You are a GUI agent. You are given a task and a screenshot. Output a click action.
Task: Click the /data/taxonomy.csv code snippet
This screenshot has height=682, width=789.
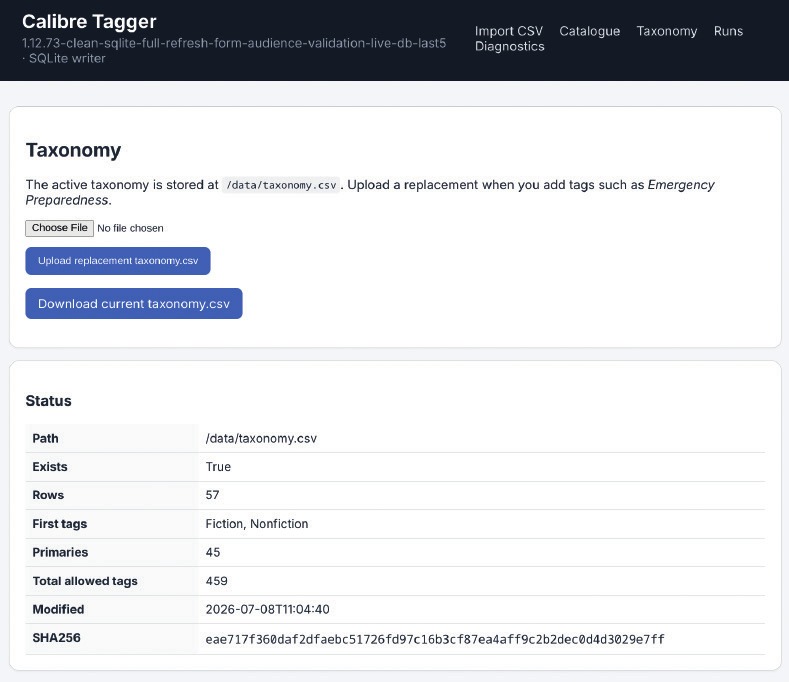tap(281, 185)
